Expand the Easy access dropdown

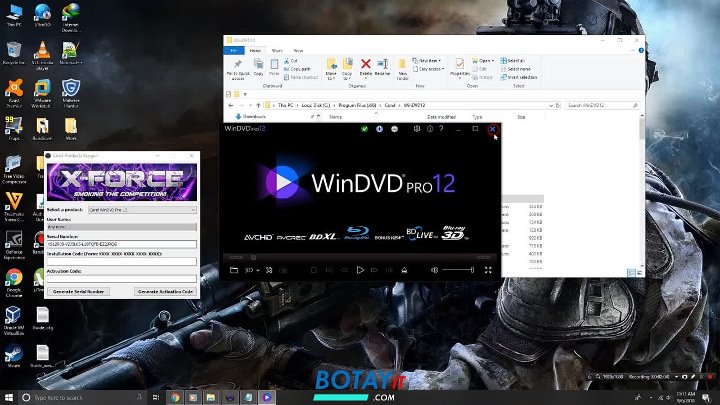[x=428, y=69]
